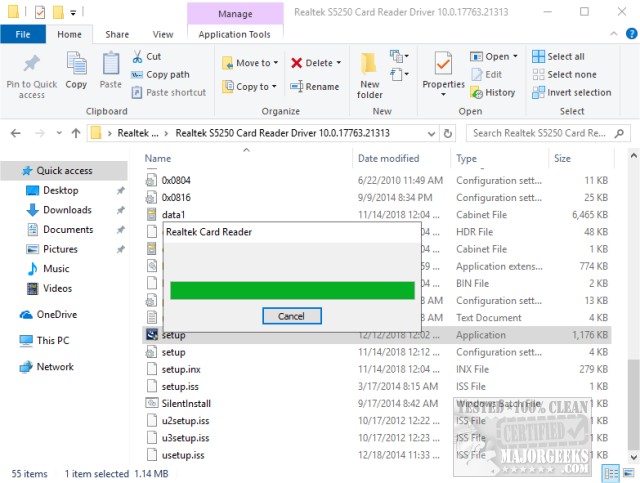This screenshot has height=483, width=640.
Task: Select the 0x0816 configuration file
Action: [x=376, y=198]
